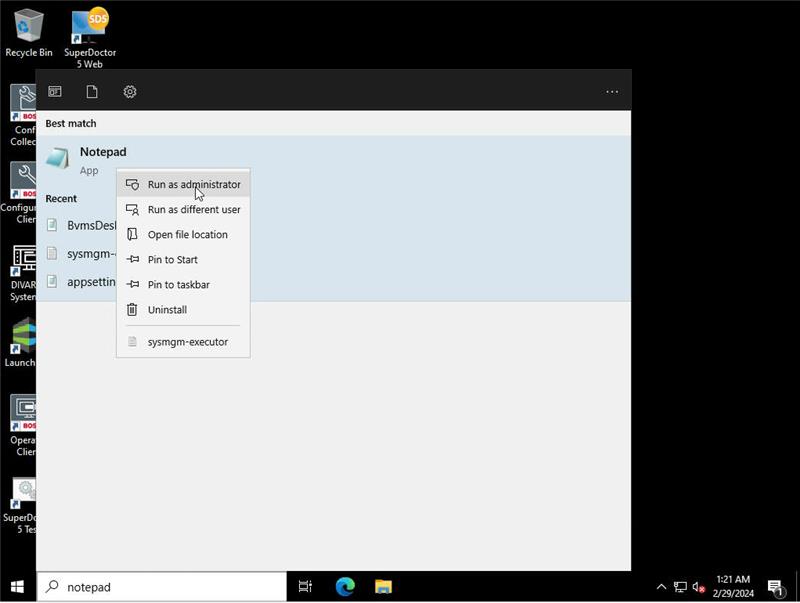Open File Explorer from the taskbar
800x603 pixels.
pyautogui.click(x=382, y=587)
